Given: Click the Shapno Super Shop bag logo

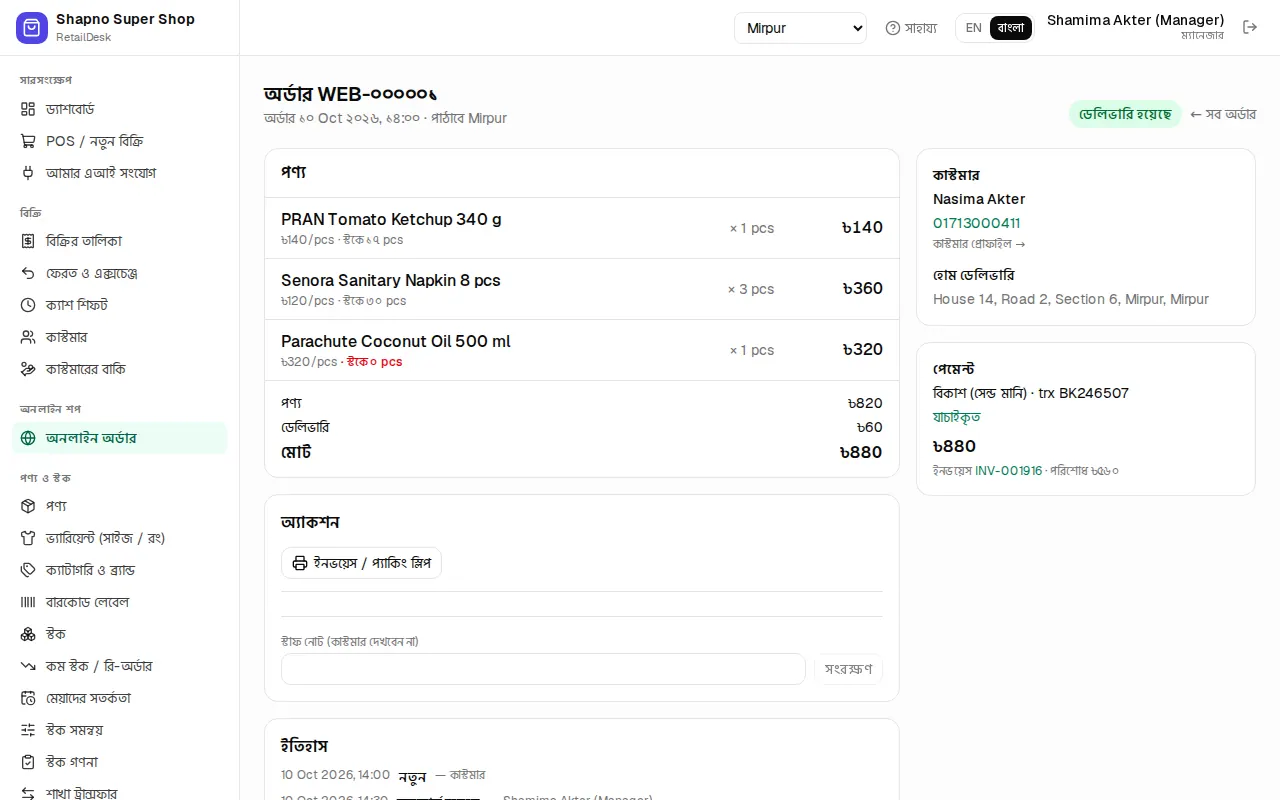Looking at the screenshot, I should pyautogui.click(x=32, y=28).
